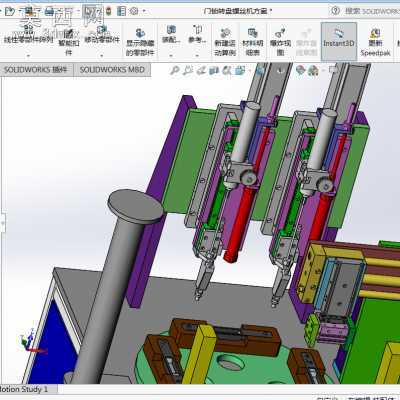
Task: Open the View Orientation cube icon
Action: click(240, 70)
